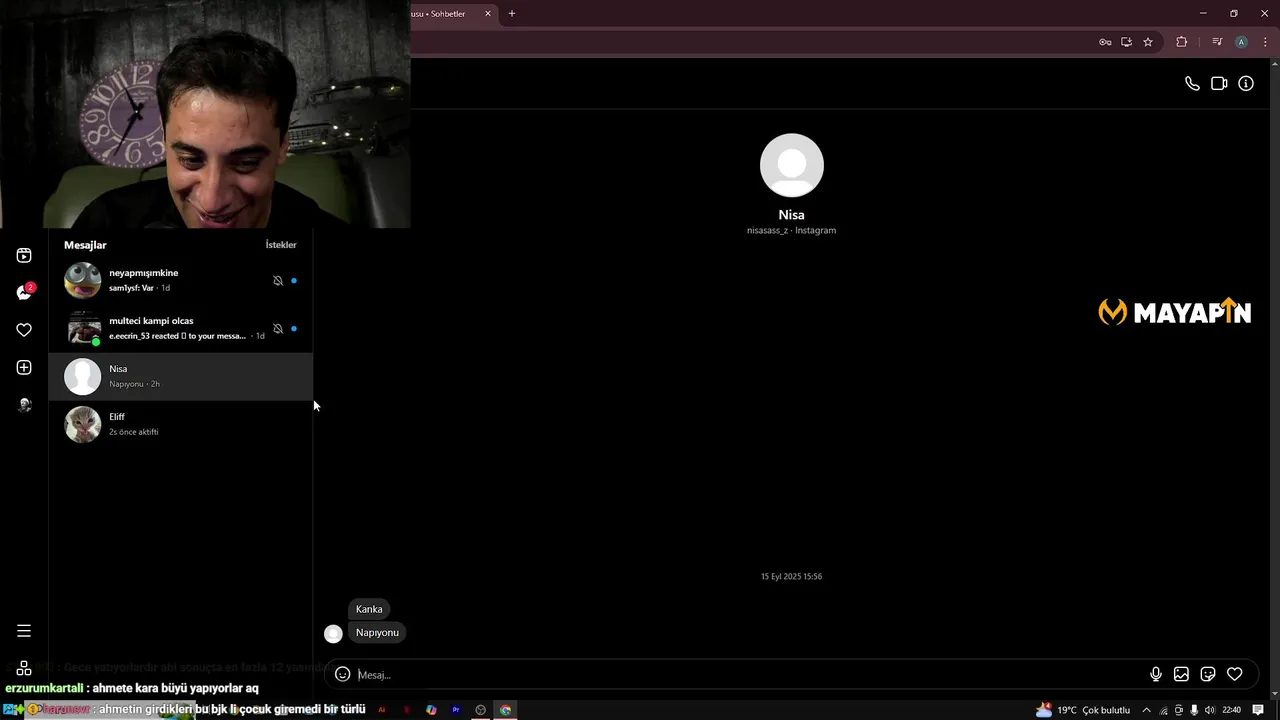
Task: Open volume control in system tray
Action: click(x=1210, y=710)
